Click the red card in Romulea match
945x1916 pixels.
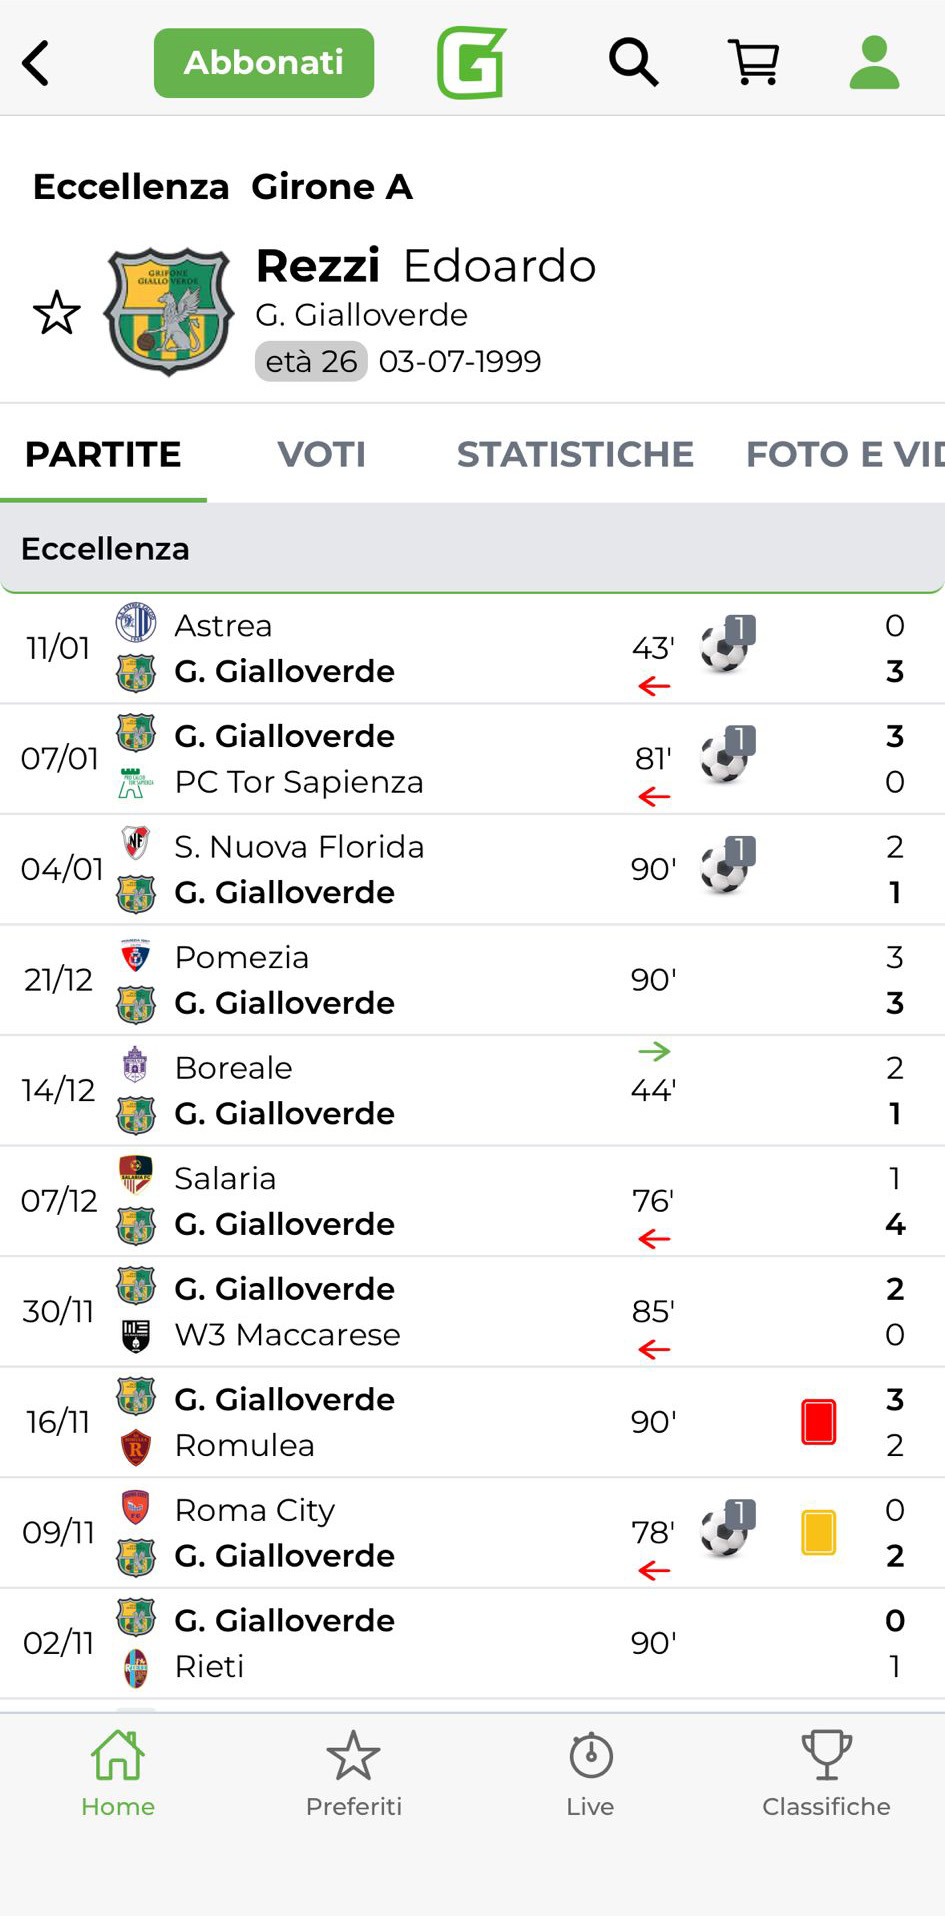pos(818,1422)
